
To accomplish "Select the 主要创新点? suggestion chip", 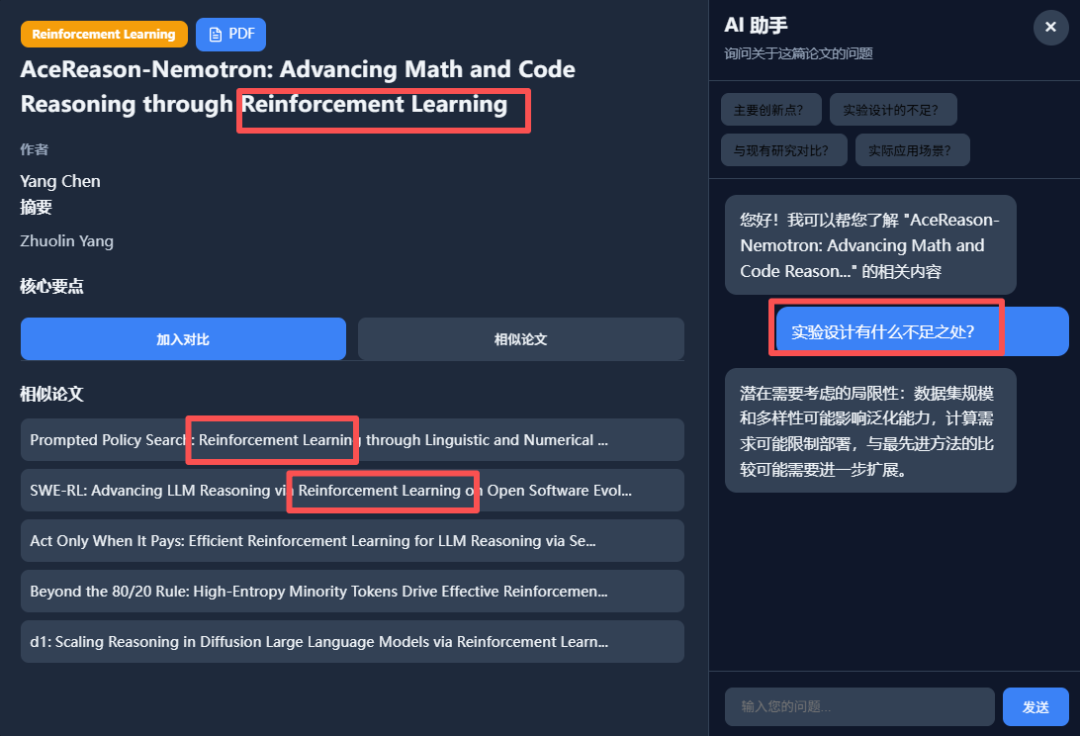I will point(771,110).
